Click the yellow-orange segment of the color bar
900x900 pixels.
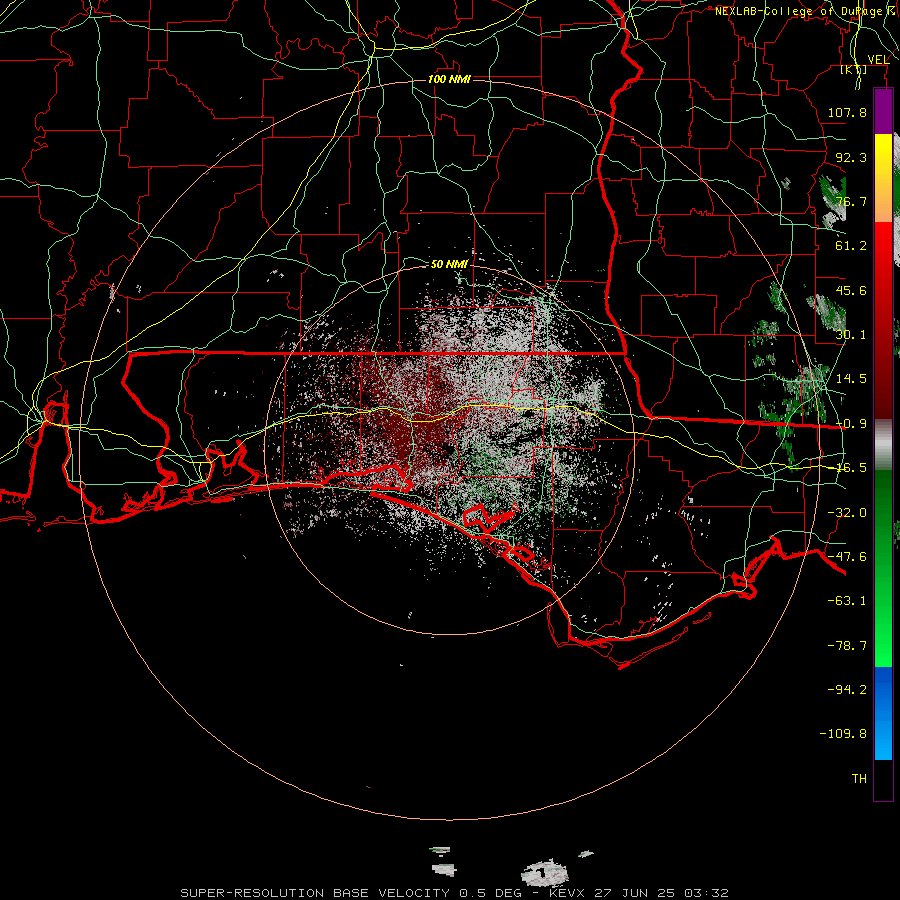883,178
